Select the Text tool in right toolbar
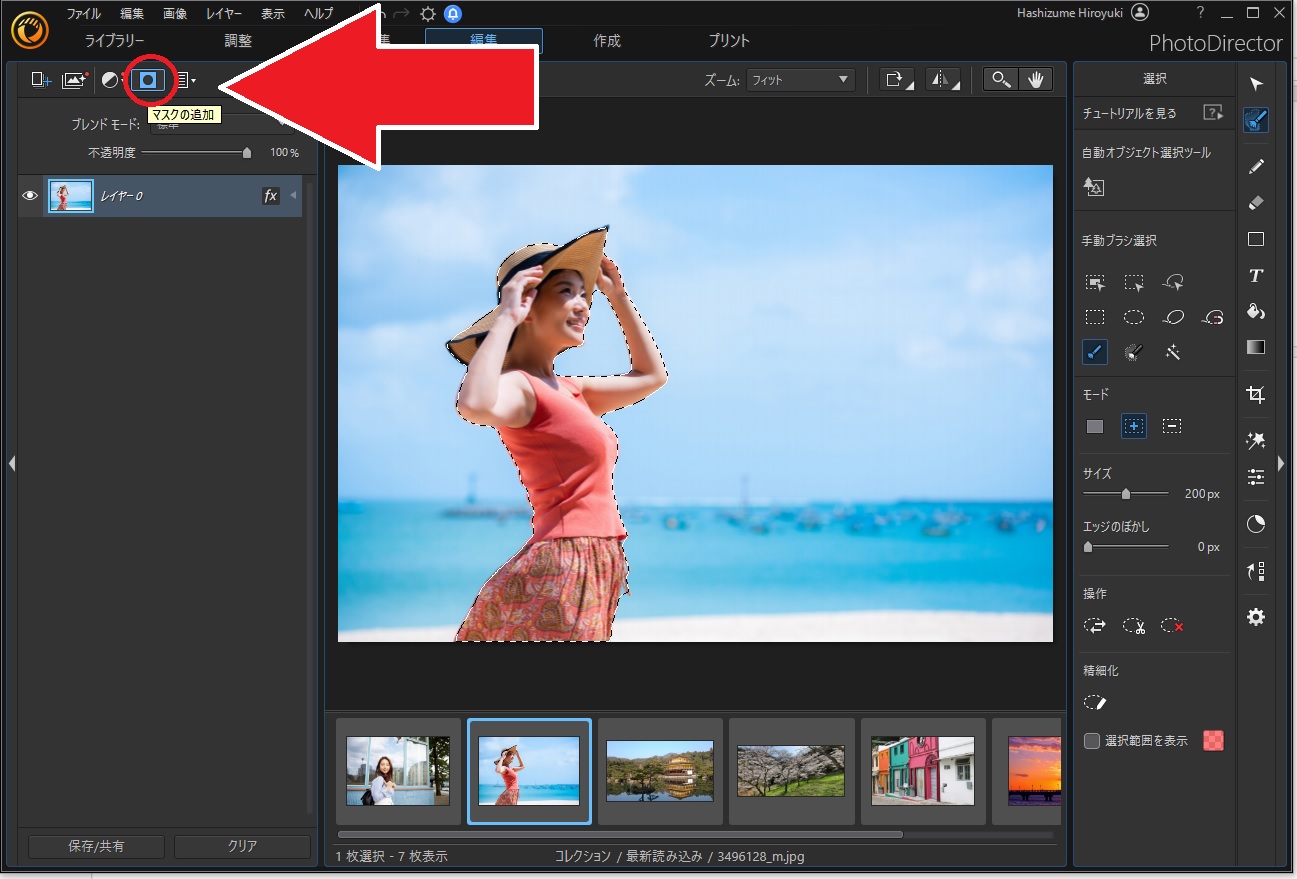The width and height of the screenshot is (1297, 879). point(1256,276)
